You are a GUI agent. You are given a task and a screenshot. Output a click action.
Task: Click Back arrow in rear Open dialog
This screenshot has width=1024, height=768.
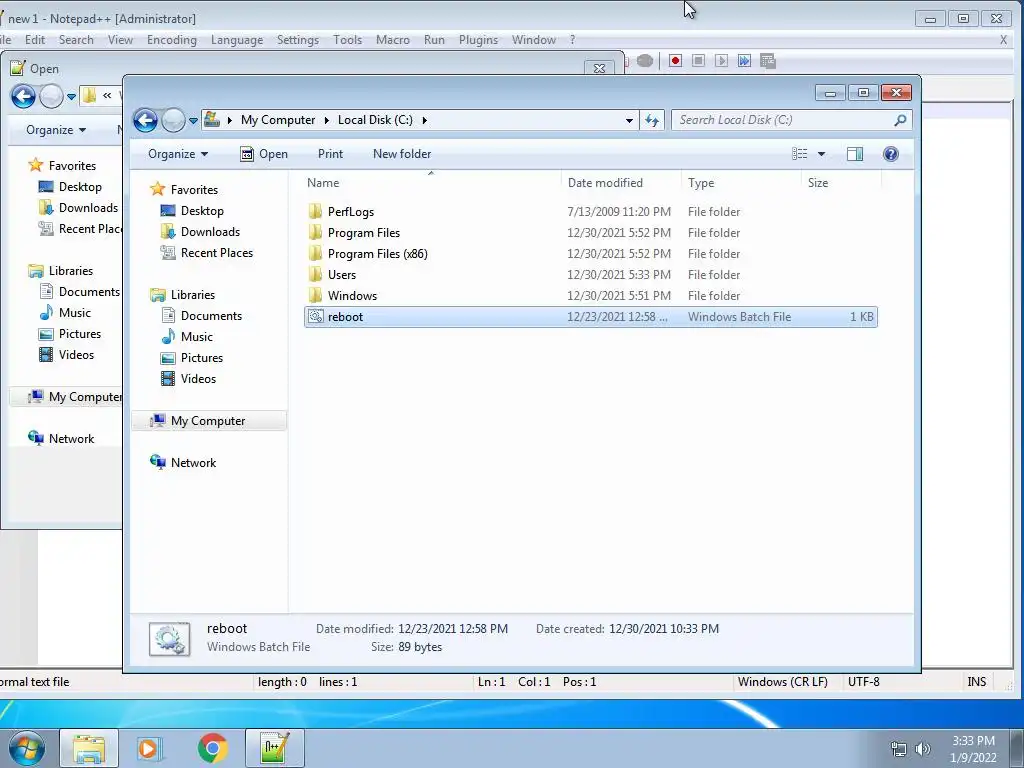(23, 97)
